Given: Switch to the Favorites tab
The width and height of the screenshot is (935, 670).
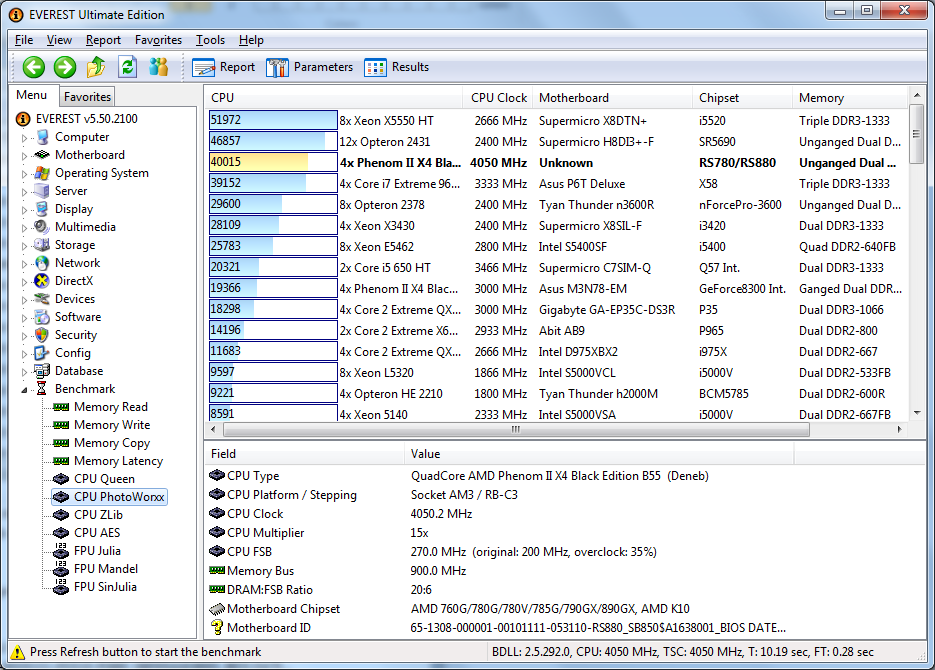Looking at the screenshot, I should 87,97.
